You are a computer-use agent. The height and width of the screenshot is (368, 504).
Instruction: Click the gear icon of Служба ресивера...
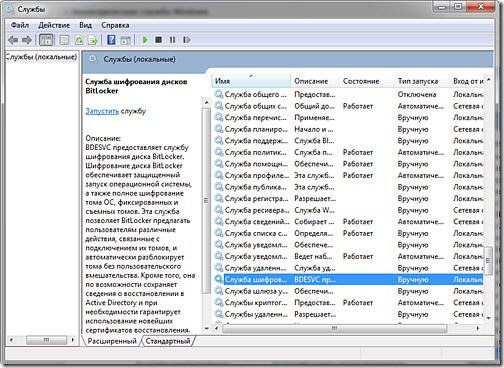coord(219,210)
